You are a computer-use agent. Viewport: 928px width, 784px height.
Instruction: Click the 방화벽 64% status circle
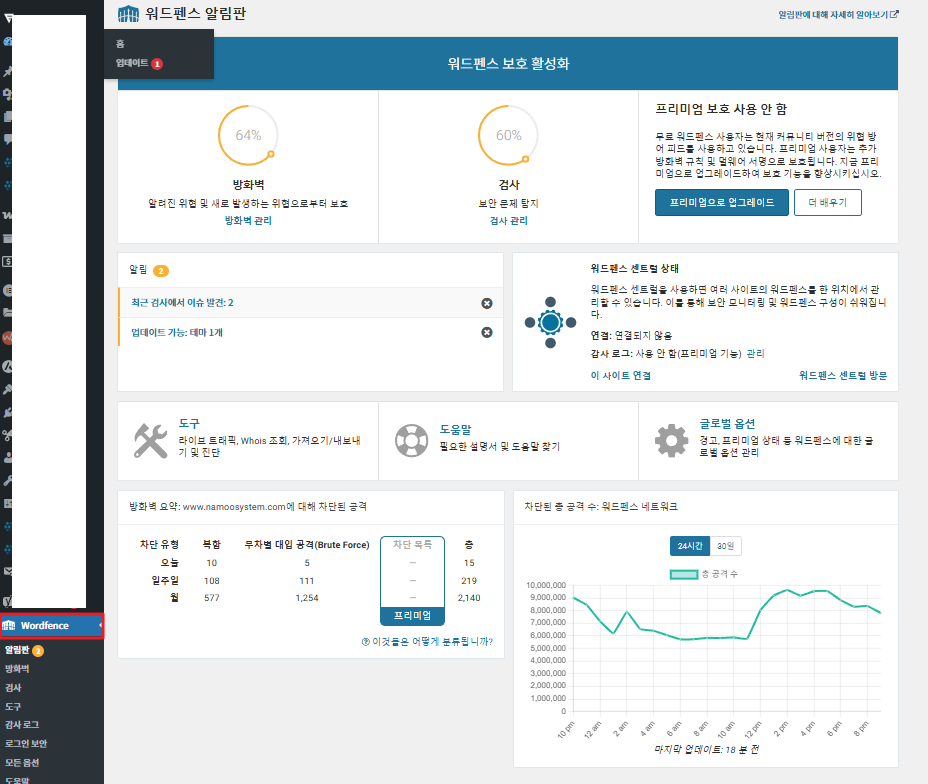click(248, 135)
